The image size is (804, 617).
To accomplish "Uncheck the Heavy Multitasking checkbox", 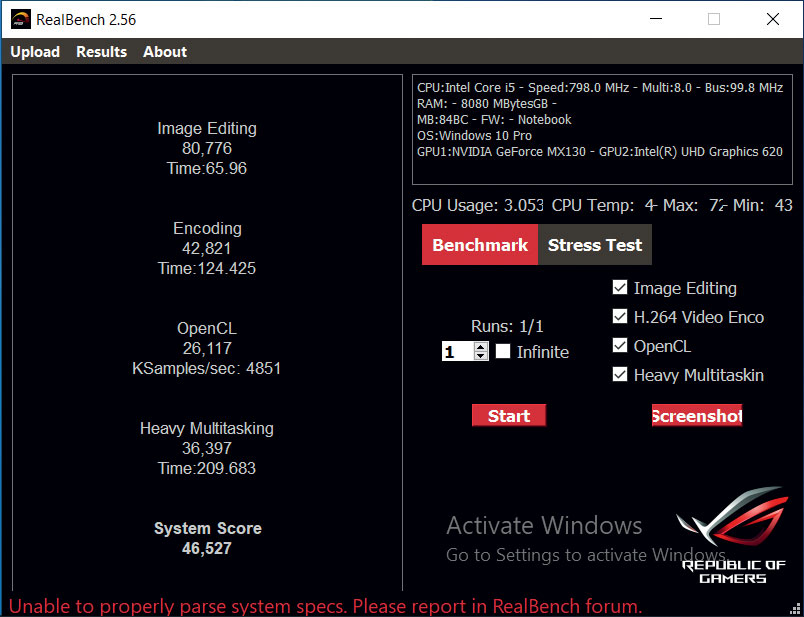I will coord(620,375).
